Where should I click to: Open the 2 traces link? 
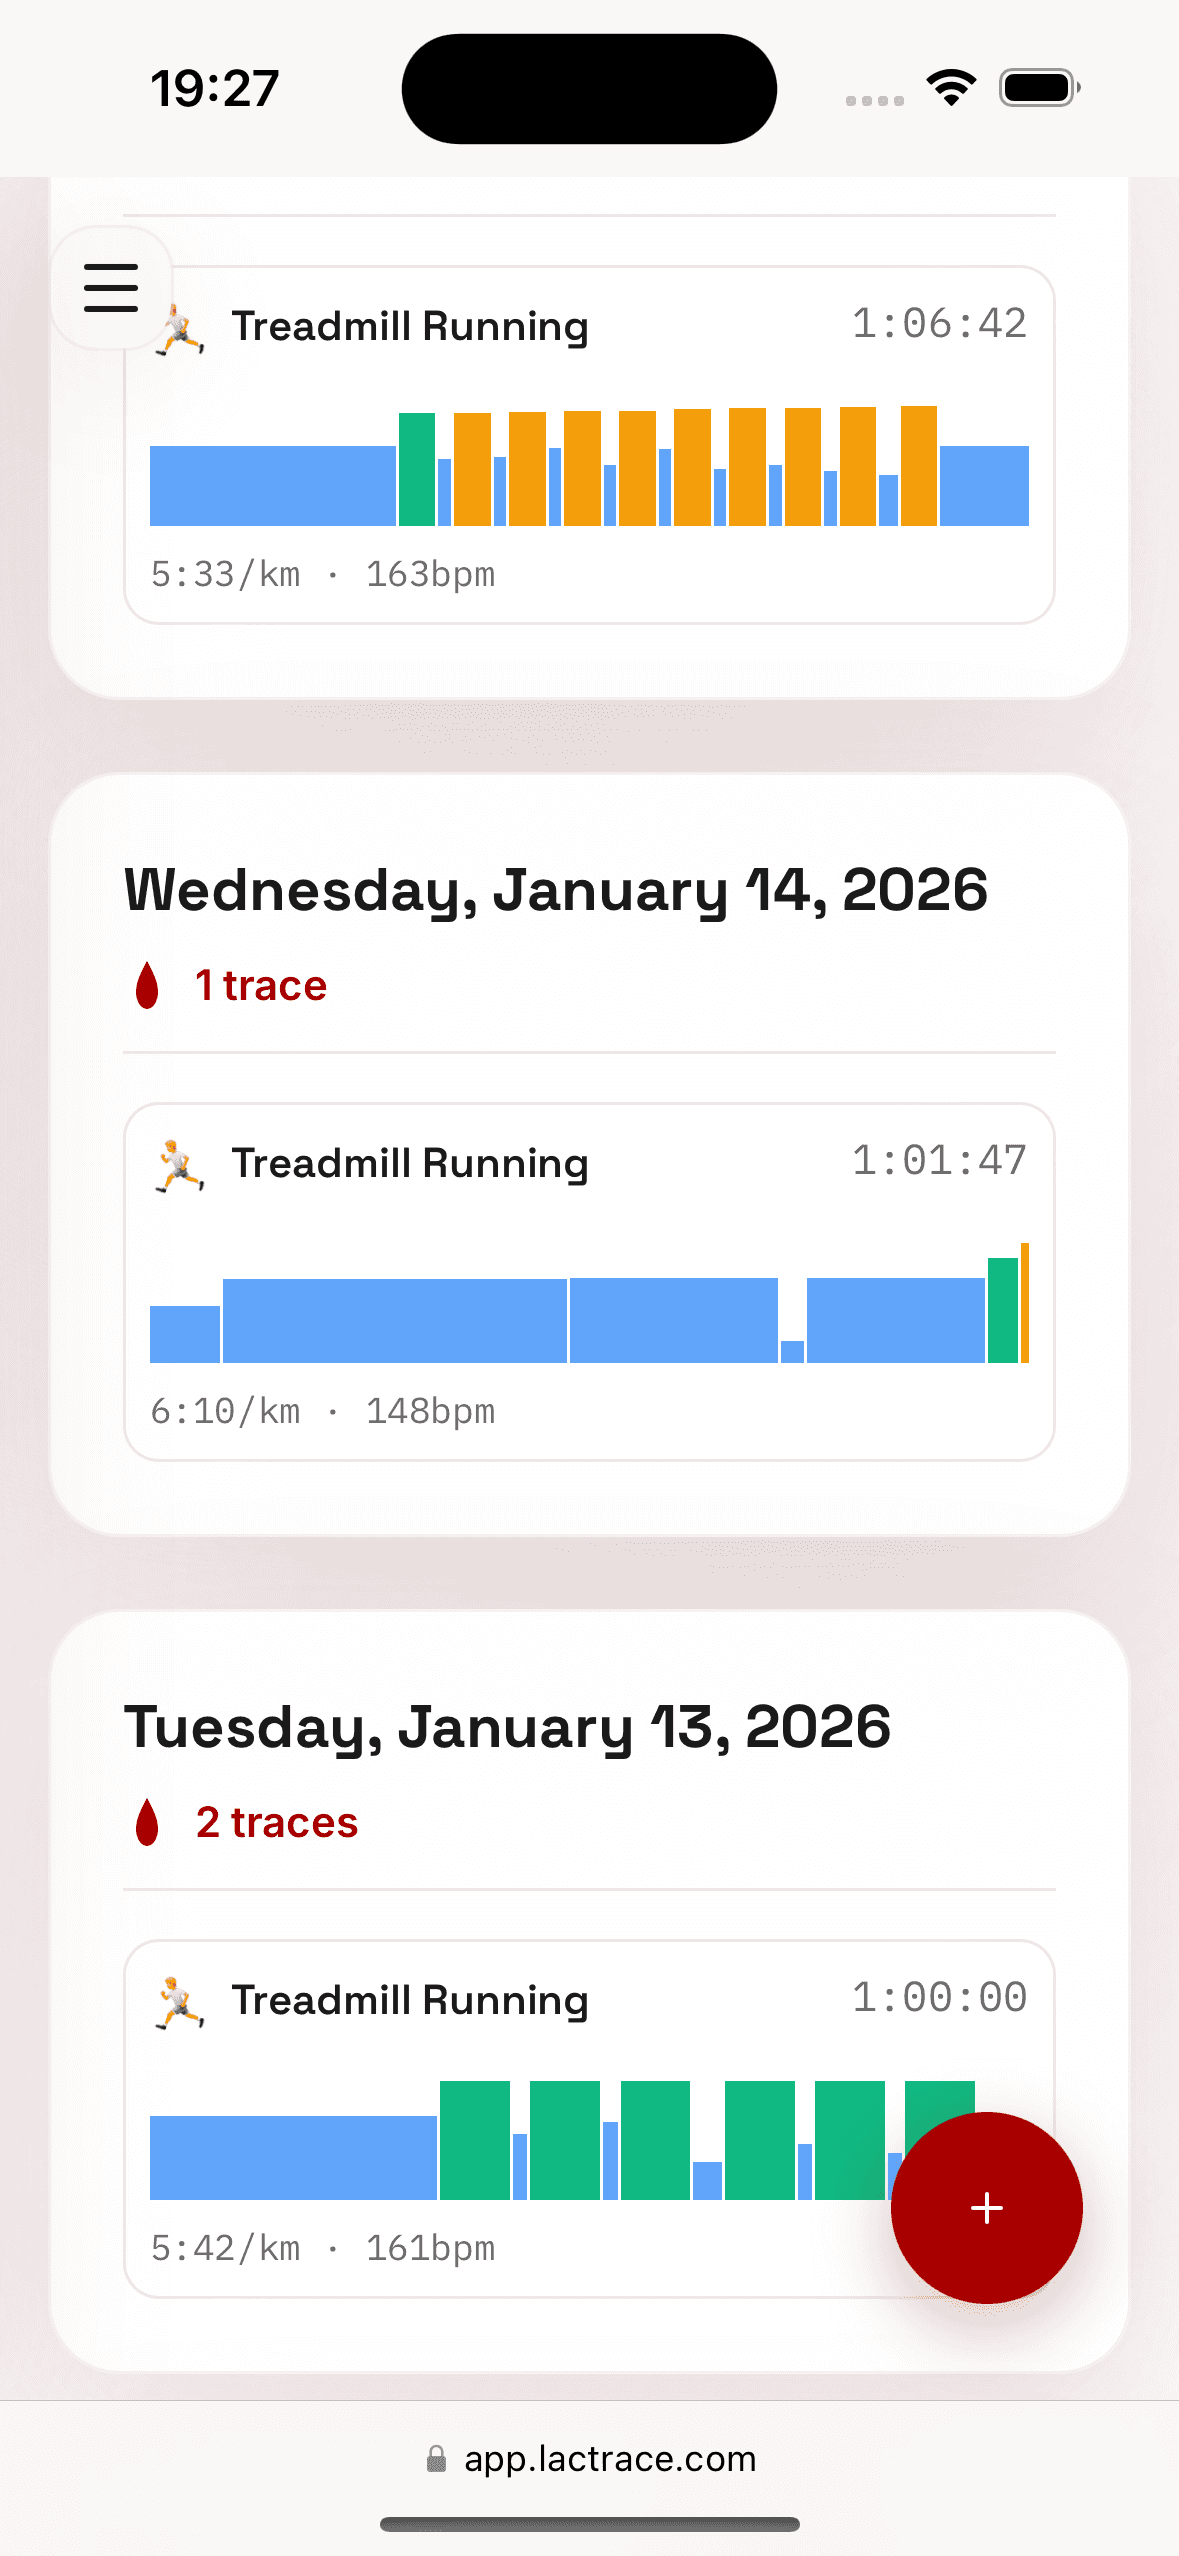coord(276,1822)
